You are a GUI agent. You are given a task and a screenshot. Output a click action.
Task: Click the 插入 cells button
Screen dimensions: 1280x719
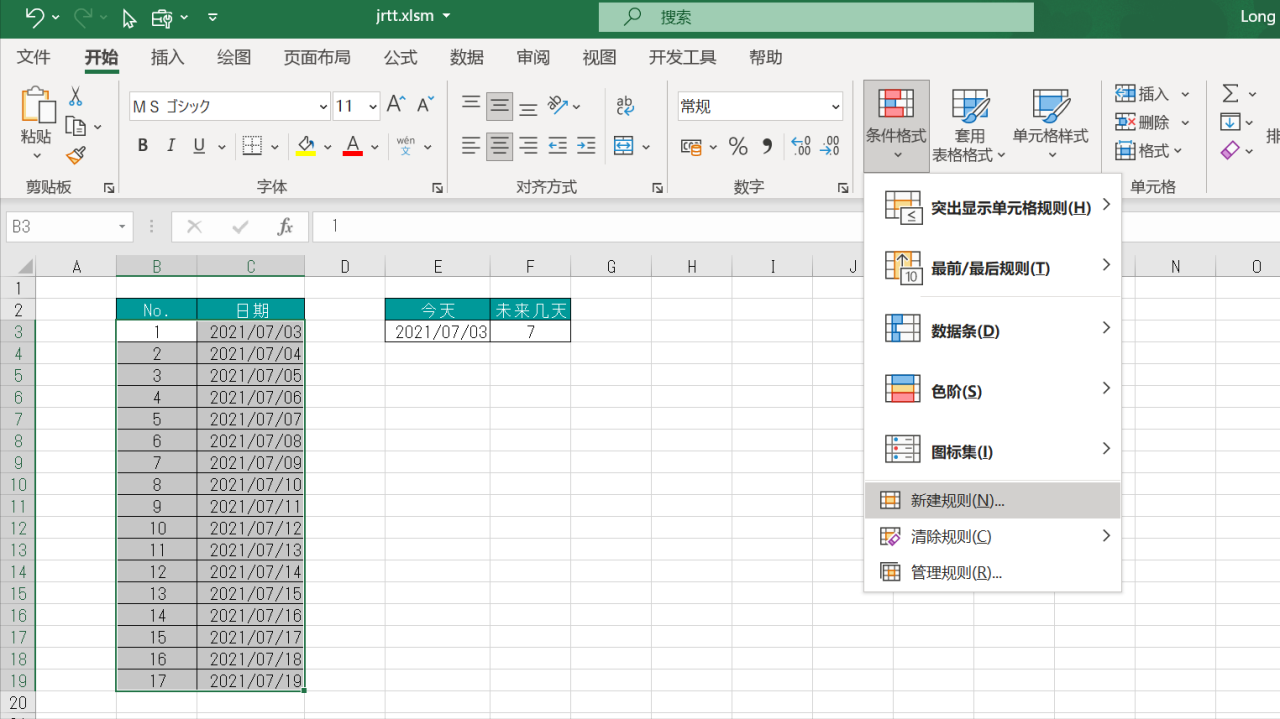coord(1153,94)
